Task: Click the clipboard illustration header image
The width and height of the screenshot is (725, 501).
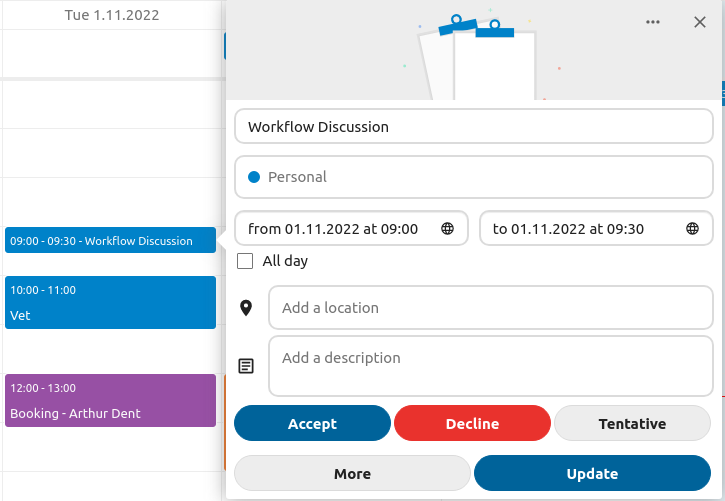Action: (x=475, y=55)
